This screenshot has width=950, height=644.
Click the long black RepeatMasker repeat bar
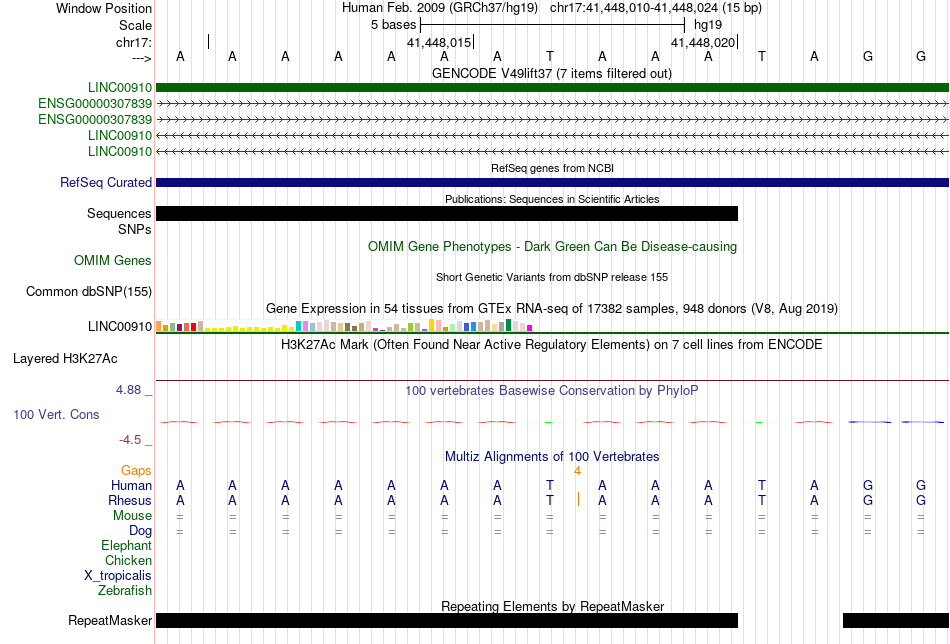(447, 620)
